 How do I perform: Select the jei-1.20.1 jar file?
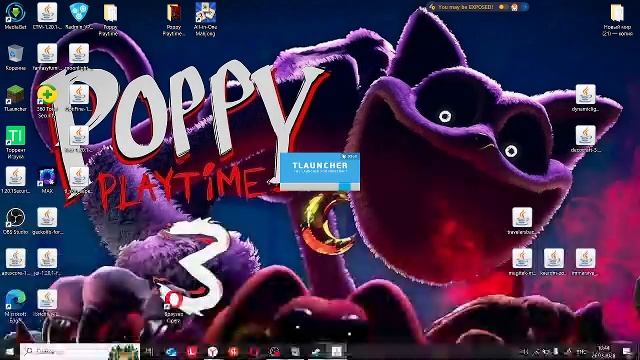(x=47, y=262)
